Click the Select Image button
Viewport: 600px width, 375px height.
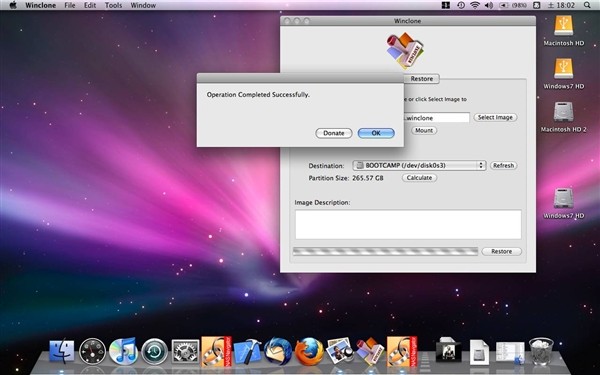(495, 117)
